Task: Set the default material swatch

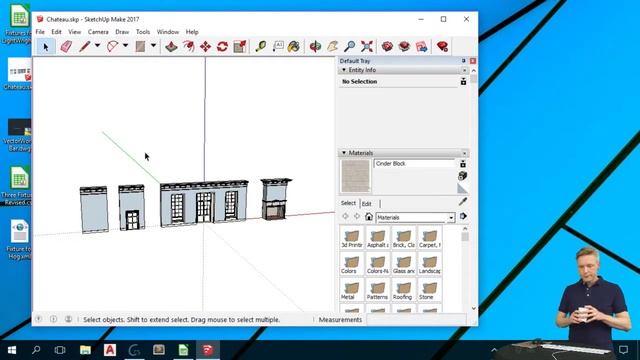Action: (462, 188)
